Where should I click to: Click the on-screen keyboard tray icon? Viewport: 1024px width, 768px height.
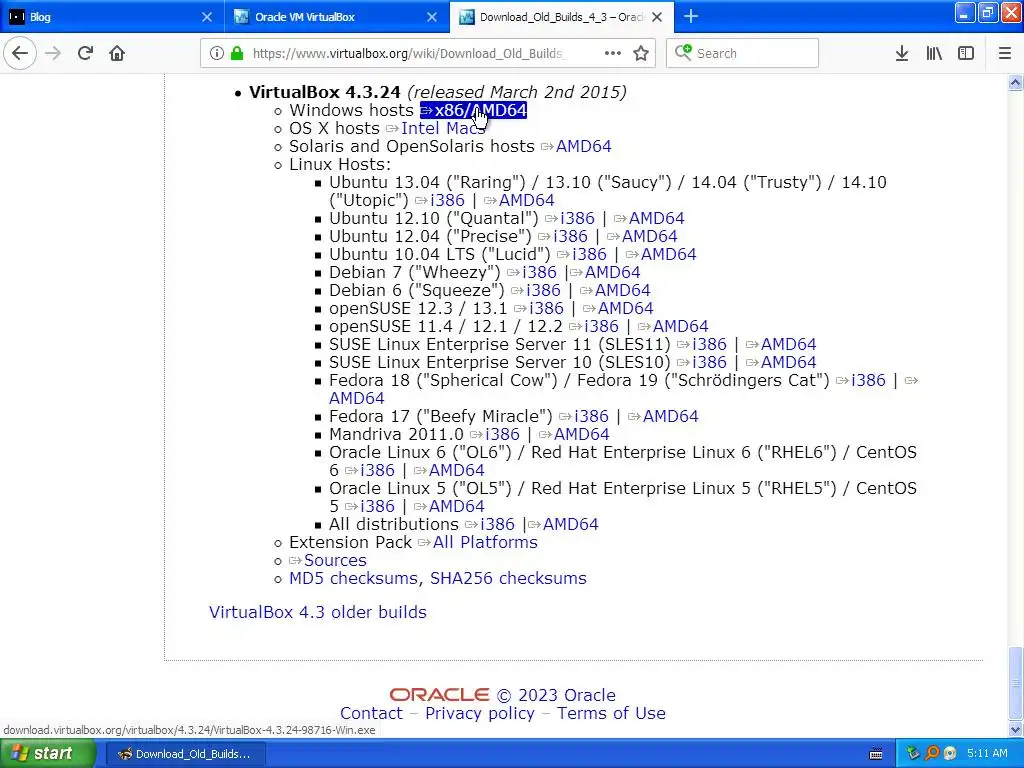(x=876, y=754)
